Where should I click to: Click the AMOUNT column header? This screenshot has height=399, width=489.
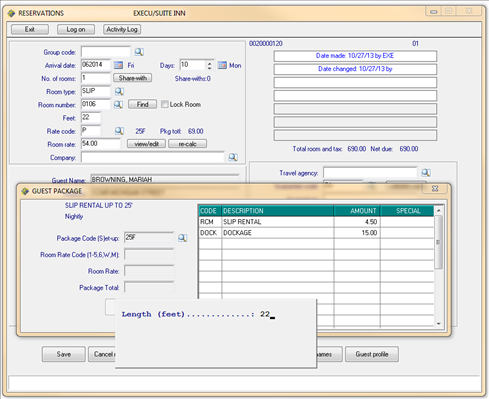pyautogui.click(x=357, y=211)
